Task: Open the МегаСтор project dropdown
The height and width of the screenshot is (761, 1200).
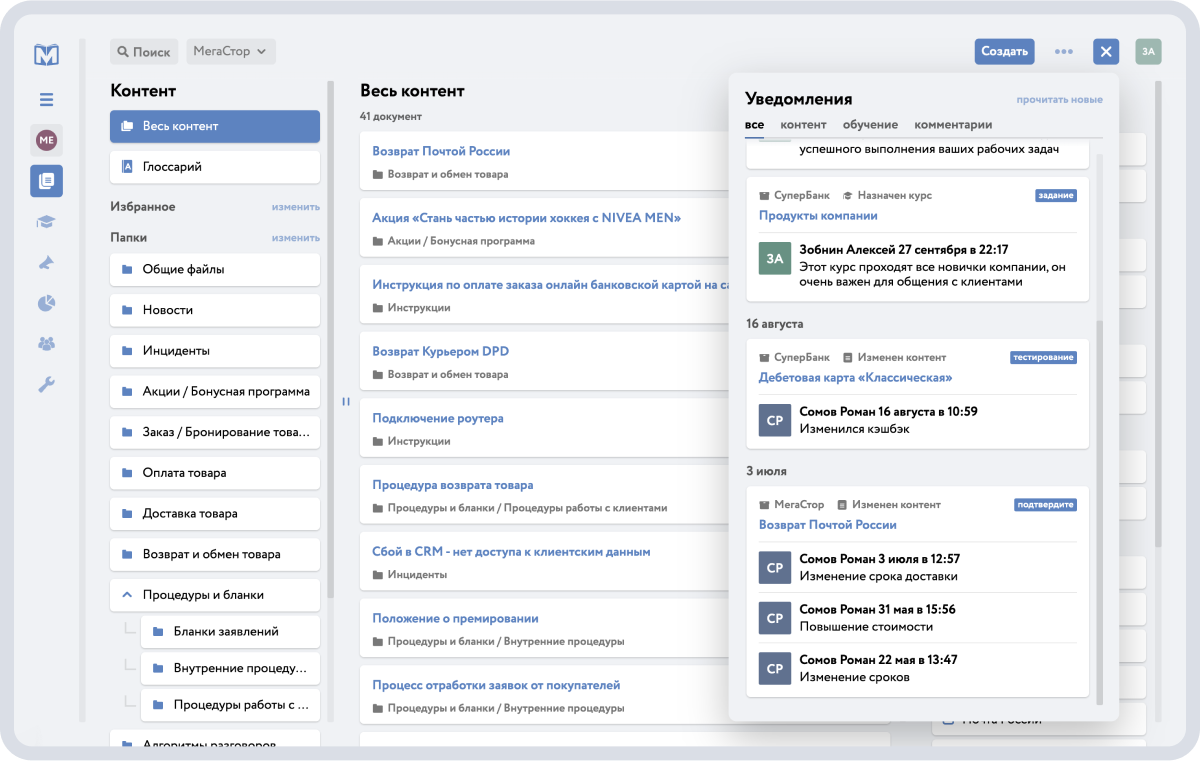Action: 231,51
